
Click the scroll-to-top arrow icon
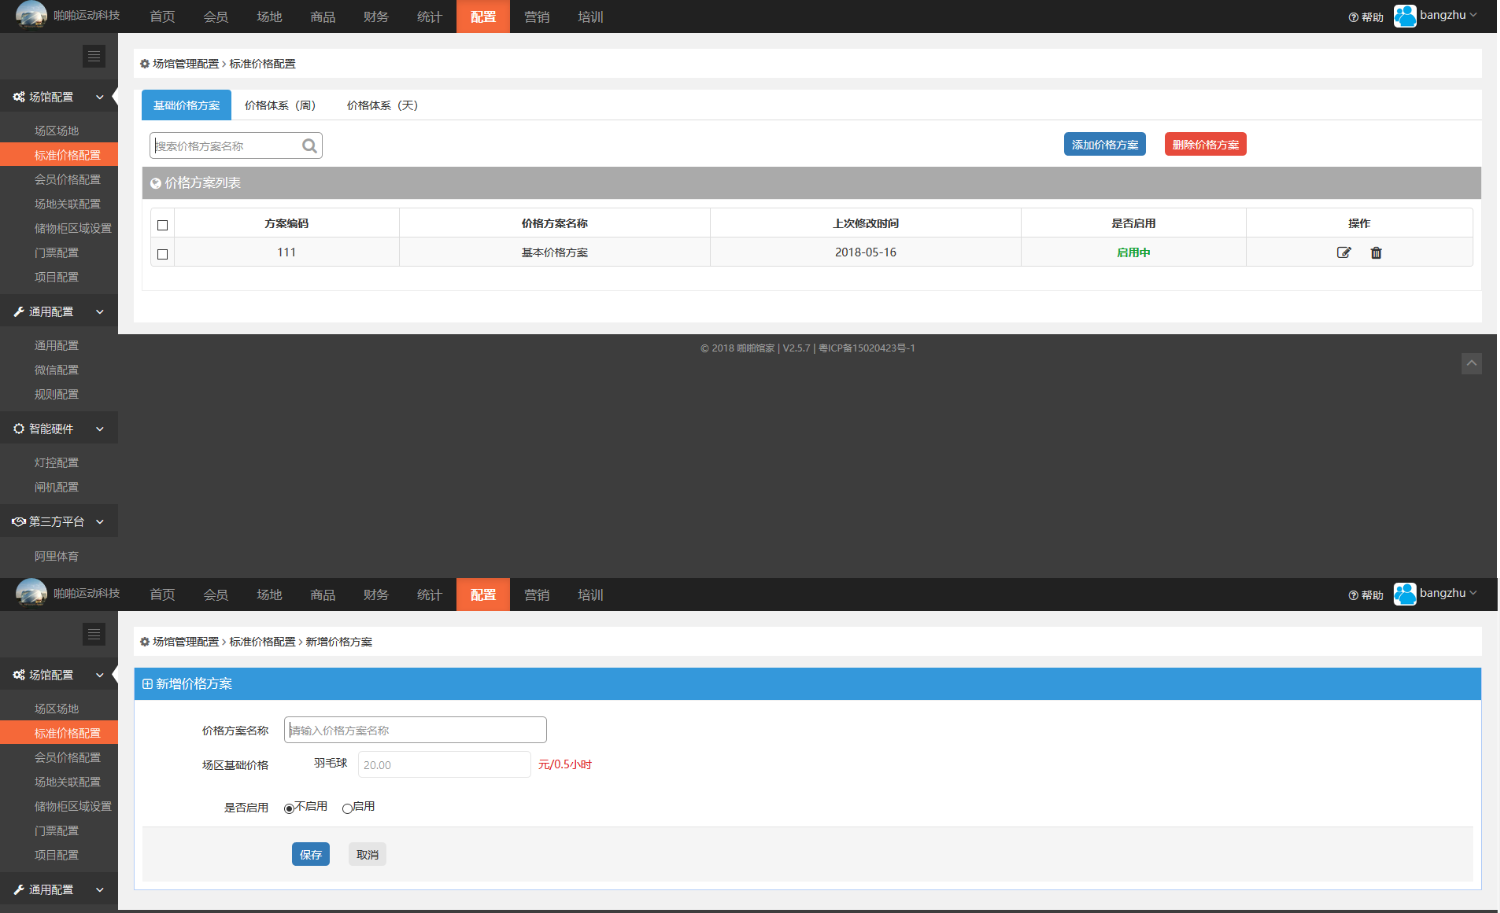click(x=1471, y=364)
